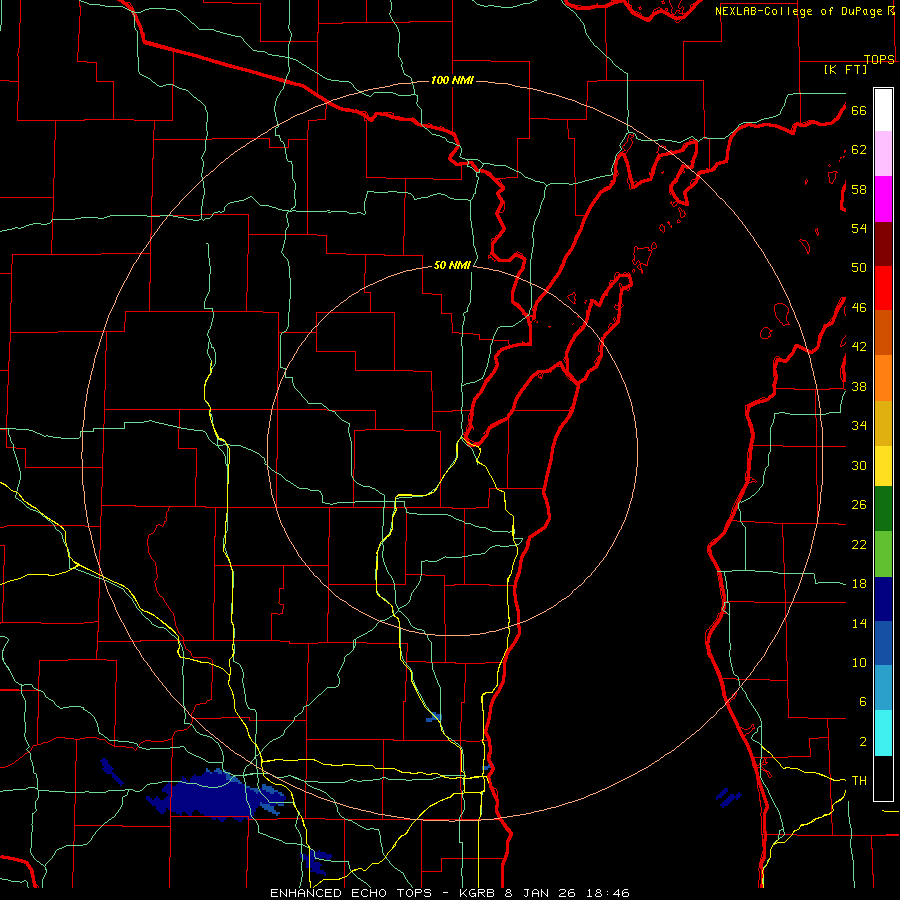Screen dimensions: 900x900
Task: Click the gold legend swatch
Action: click(x=883, y=423)
